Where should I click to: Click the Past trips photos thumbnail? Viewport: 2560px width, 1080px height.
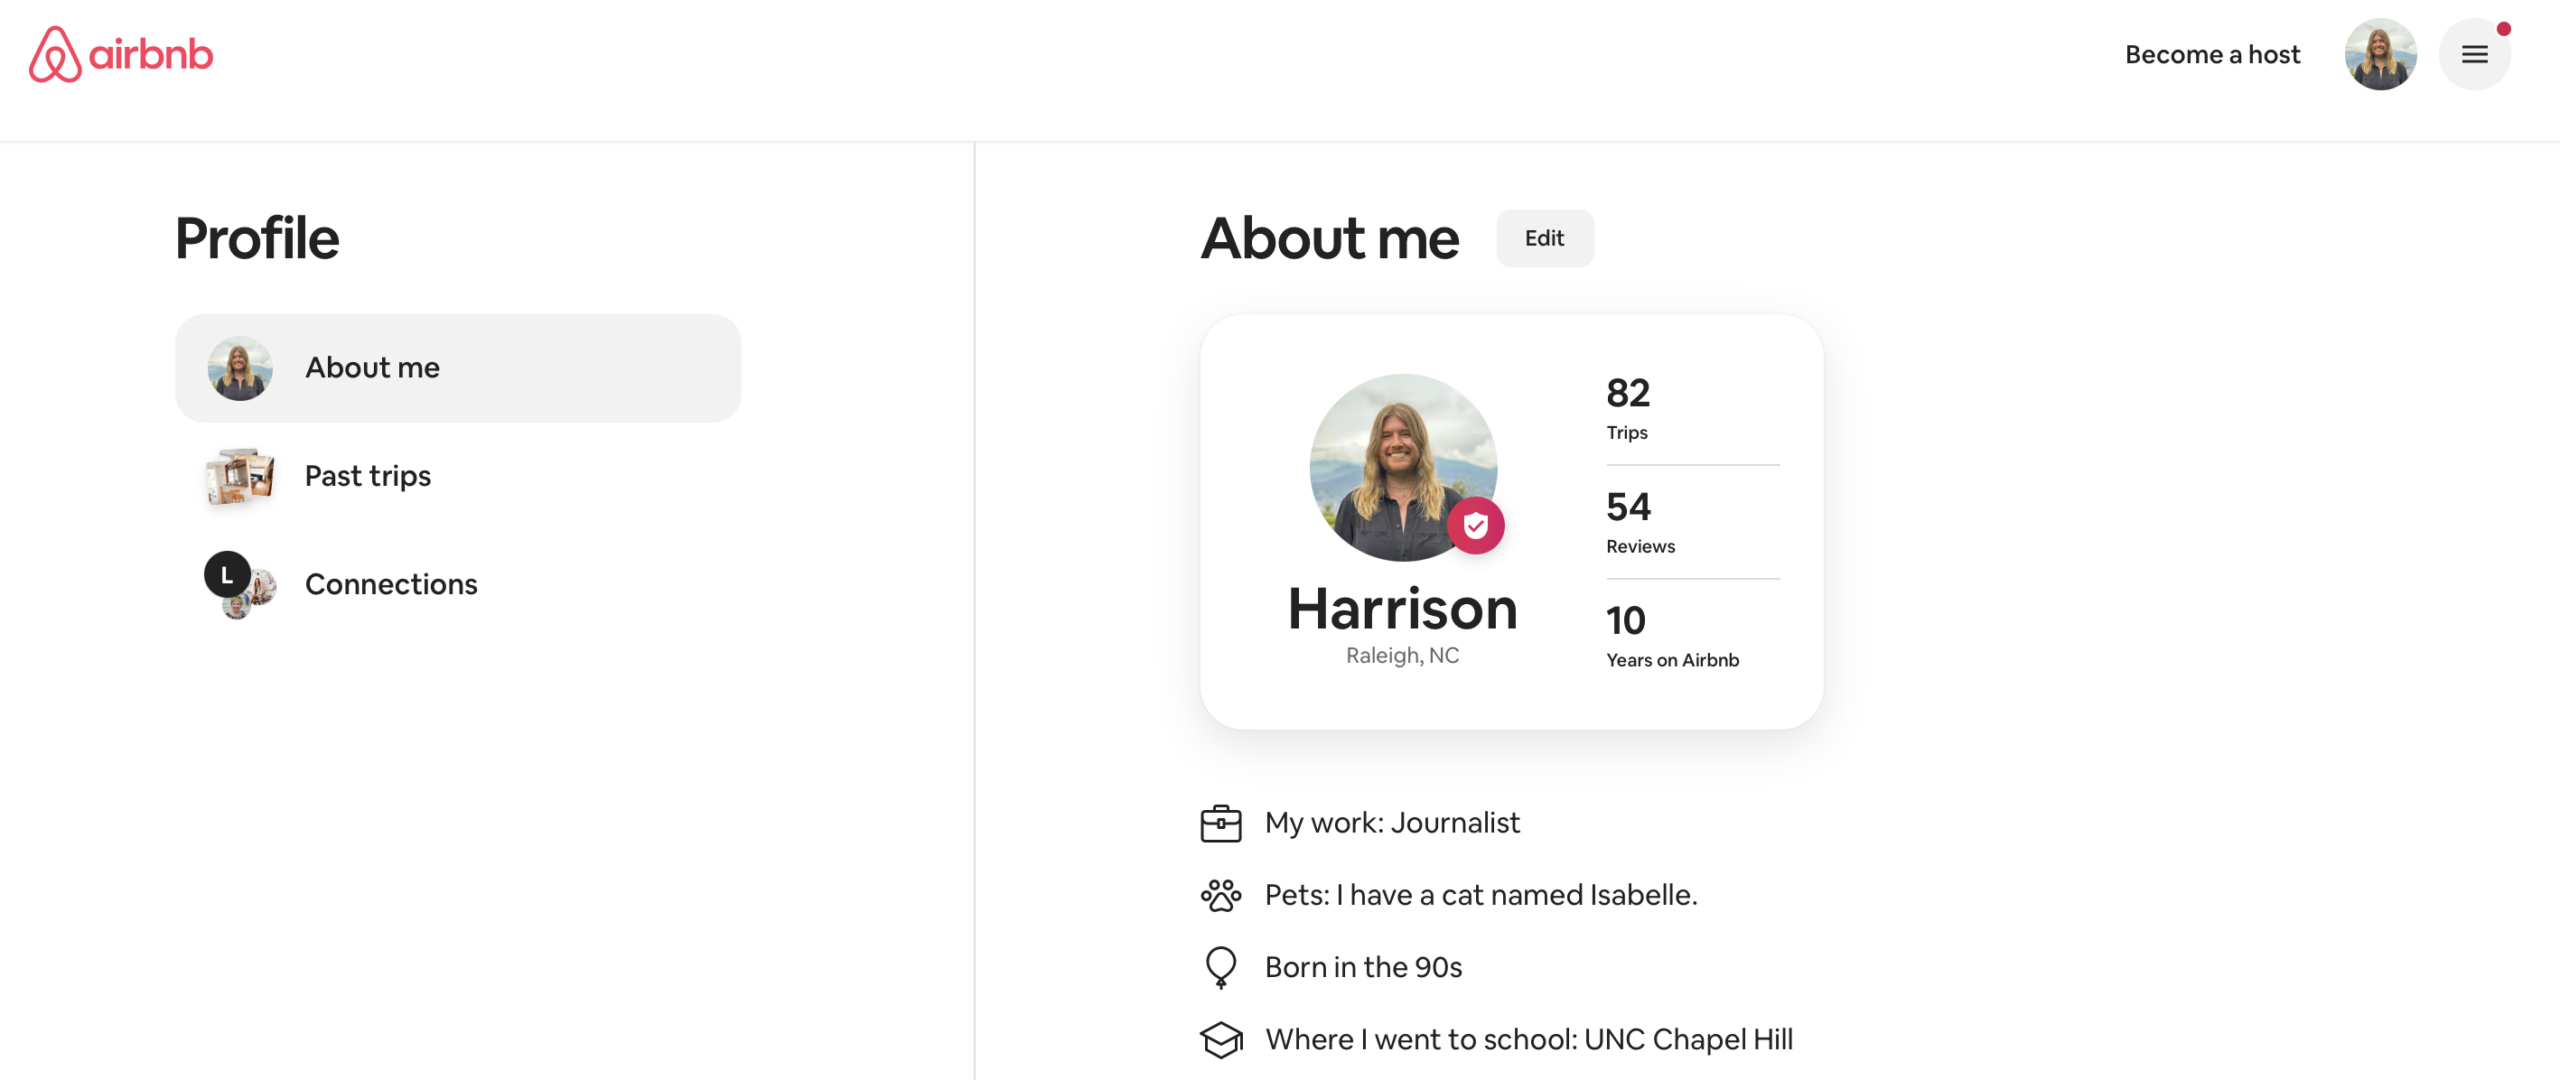[x=240, y=476]
